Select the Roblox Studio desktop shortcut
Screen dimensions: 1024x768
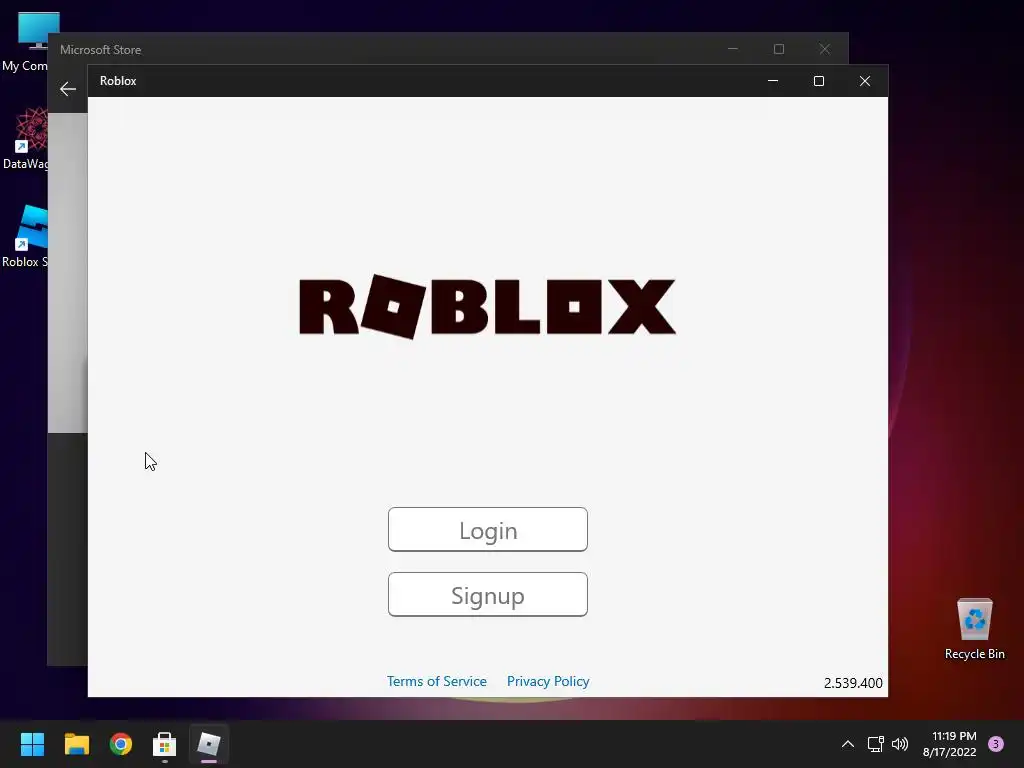click(25, 237)
